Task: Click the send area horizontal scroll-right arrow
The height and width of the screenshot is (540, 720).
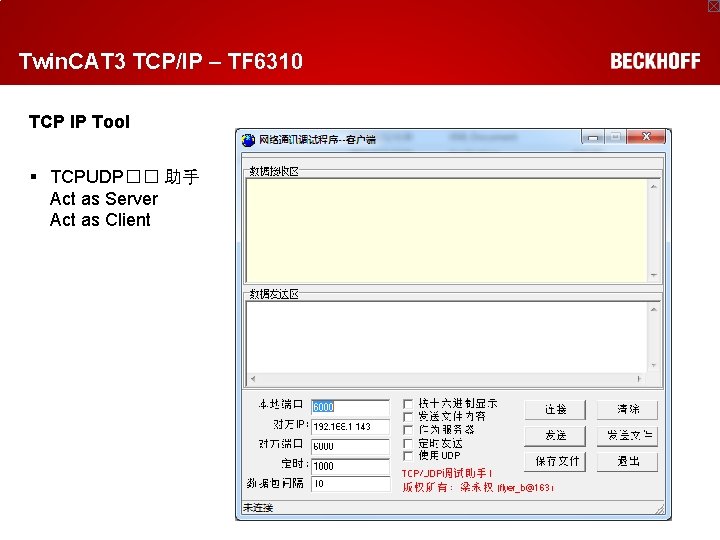Action: point(639,379)
